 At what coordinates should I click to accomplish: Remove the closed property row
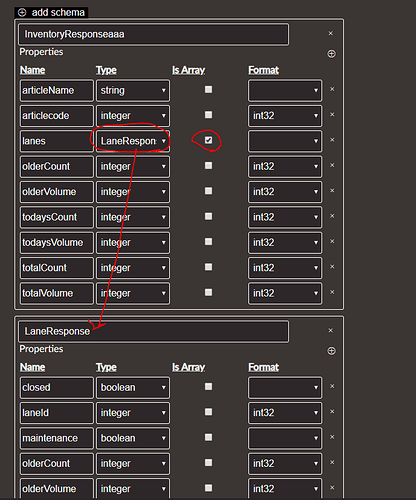tap(332, 386)
